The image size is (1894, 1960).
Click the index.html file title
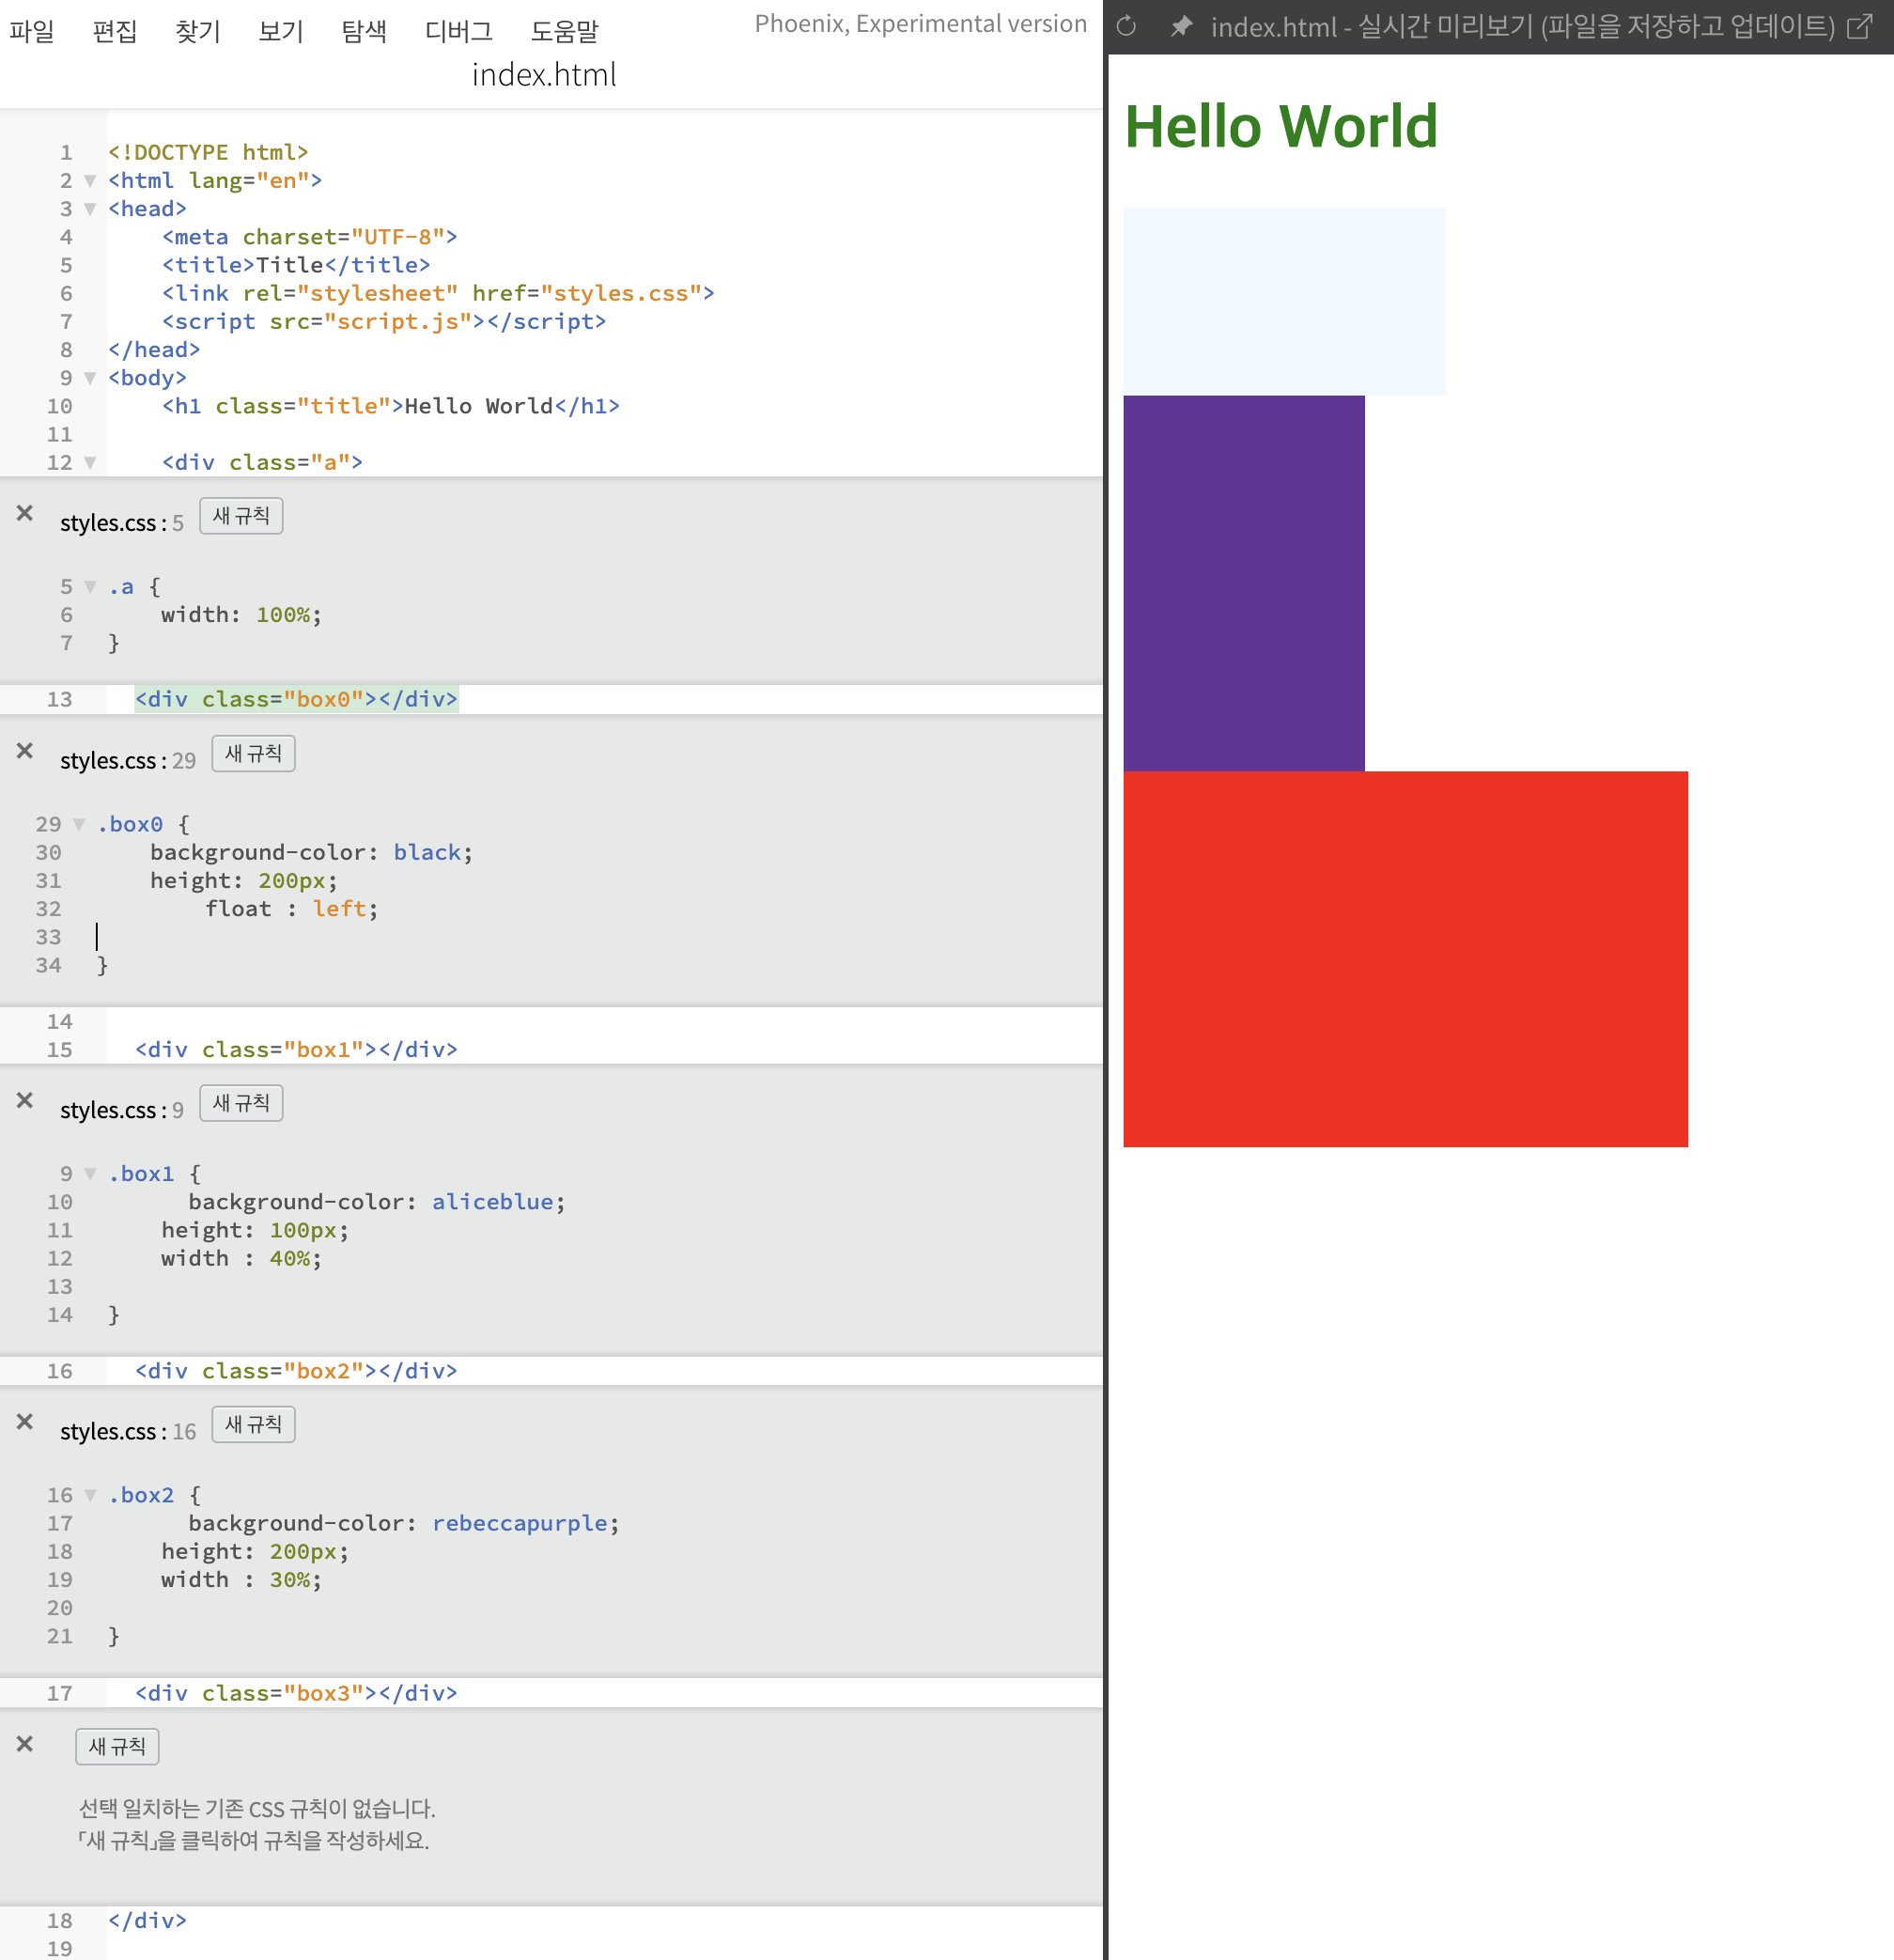(544, 75)
